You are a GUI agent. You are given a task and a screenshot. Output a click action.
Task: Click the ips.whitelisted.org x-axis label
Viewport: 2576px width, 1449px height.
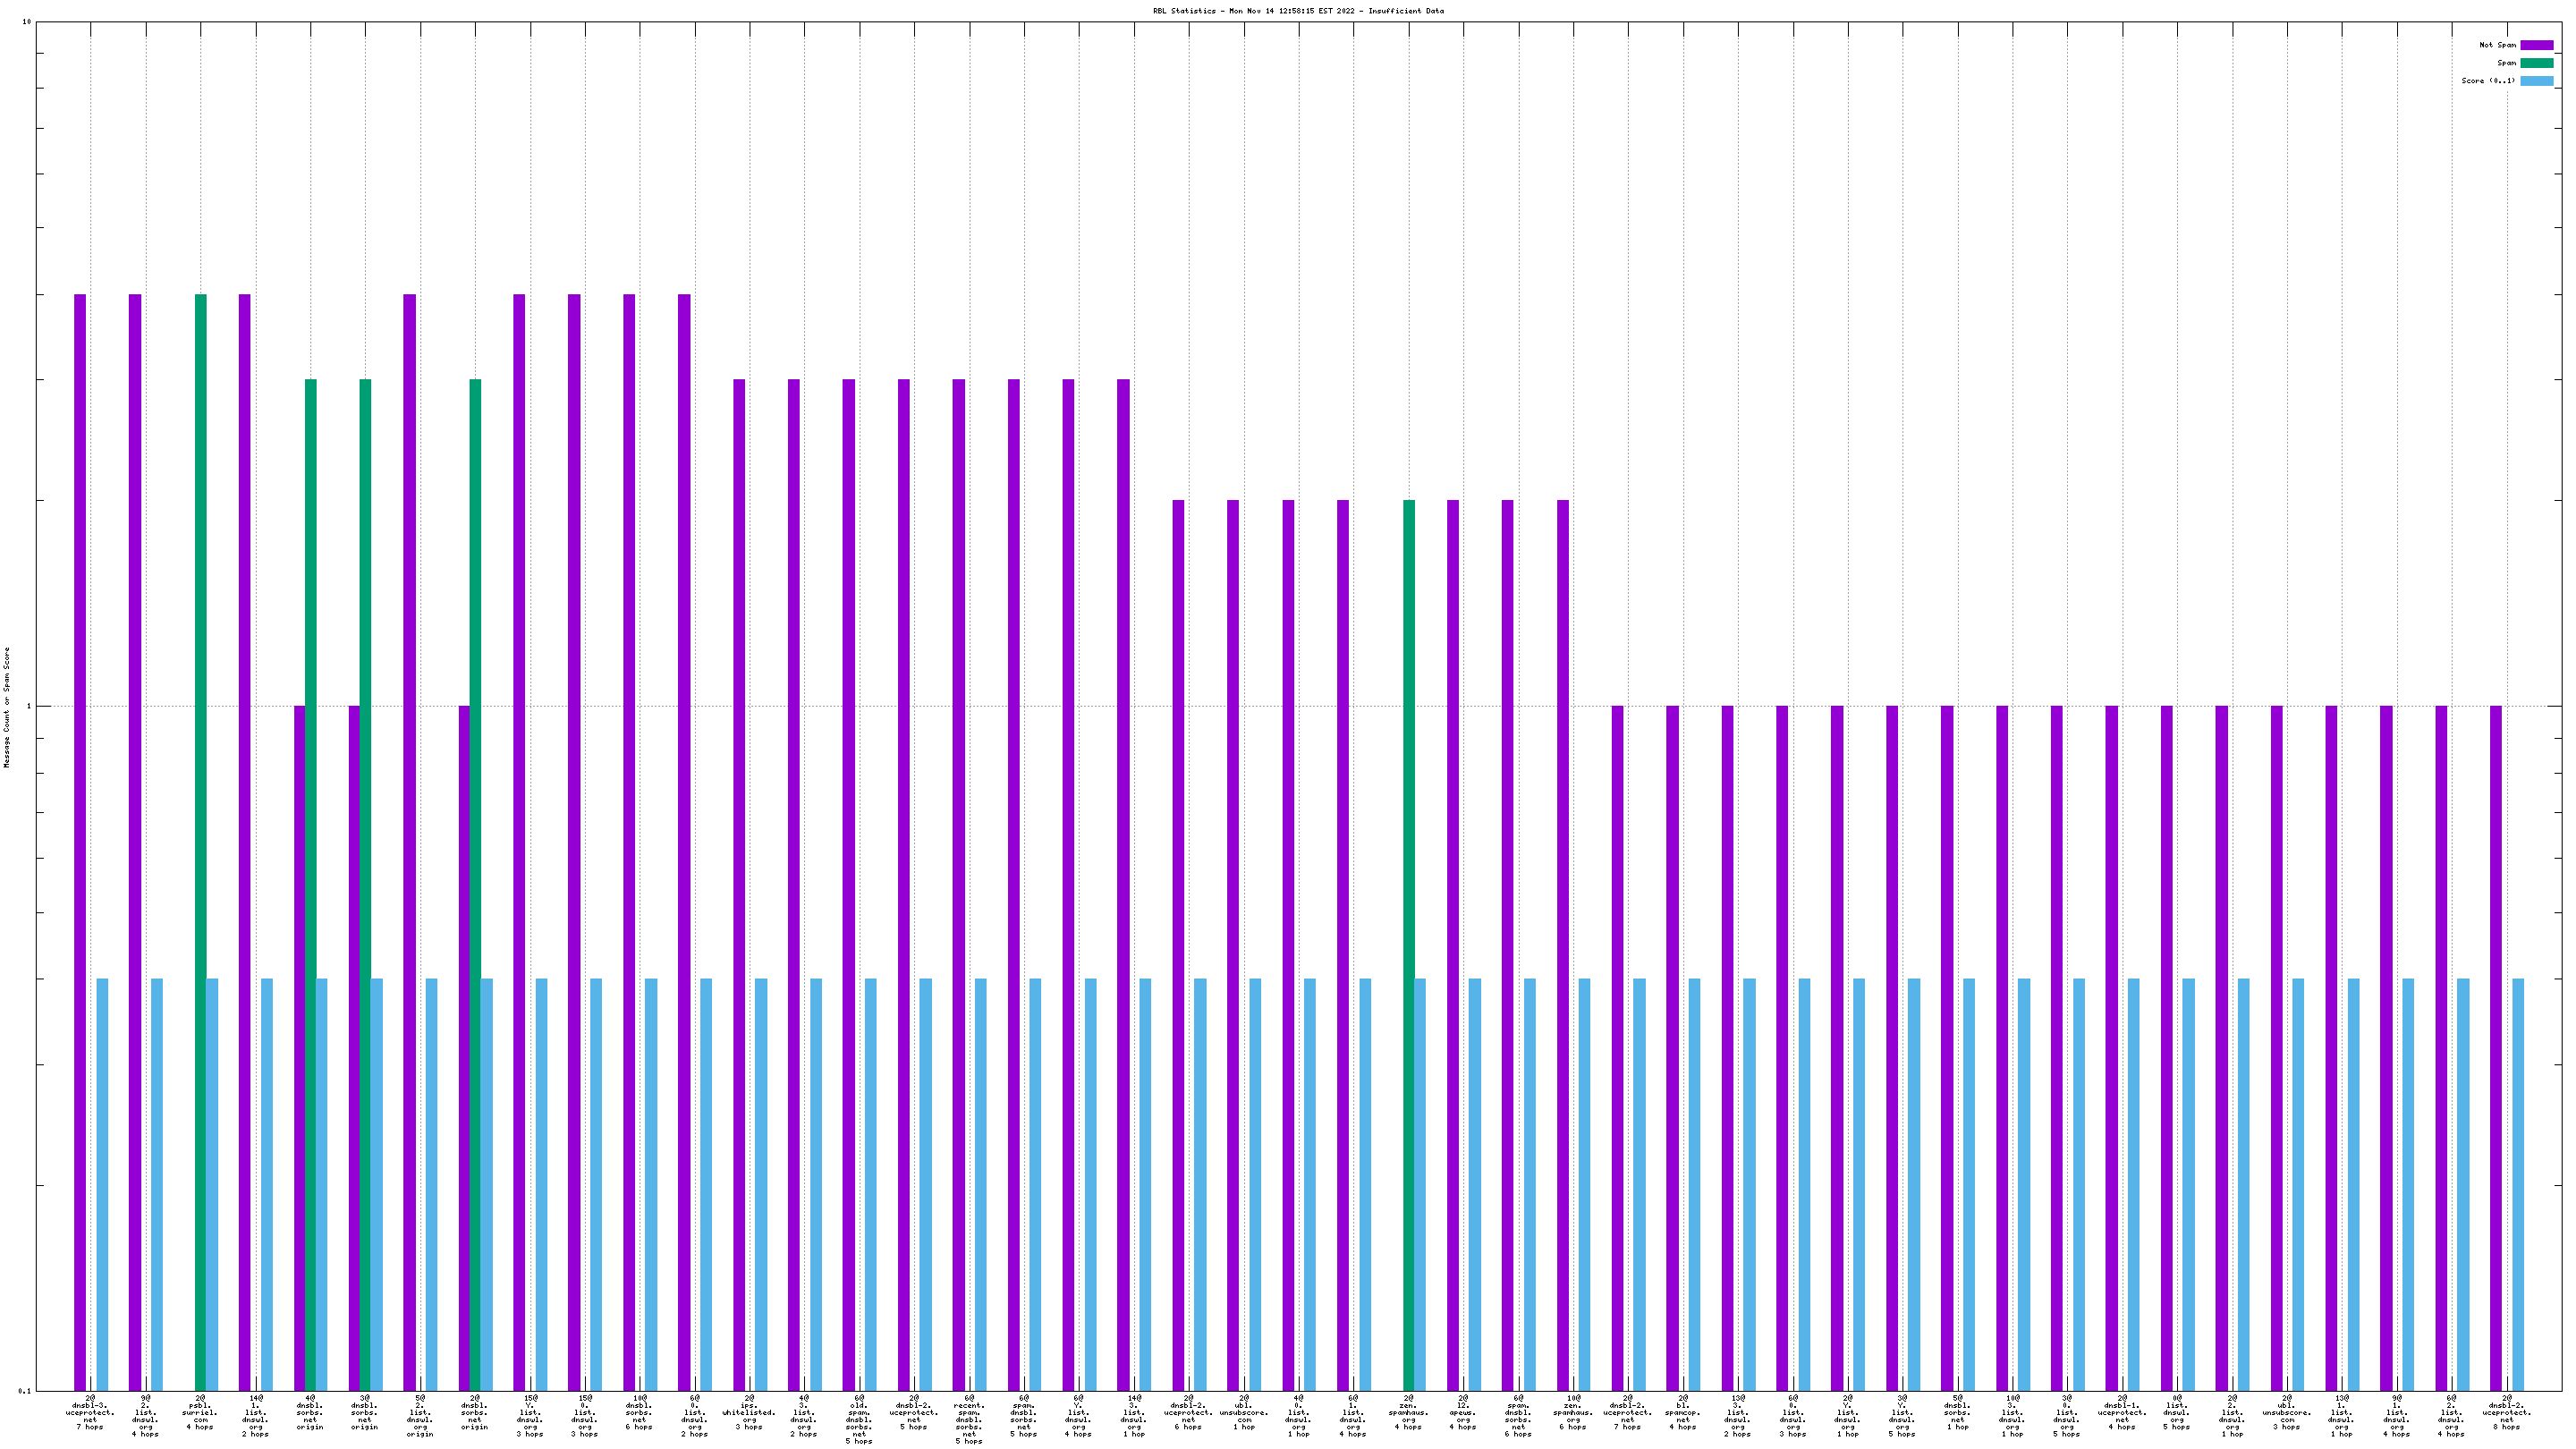749,1412
